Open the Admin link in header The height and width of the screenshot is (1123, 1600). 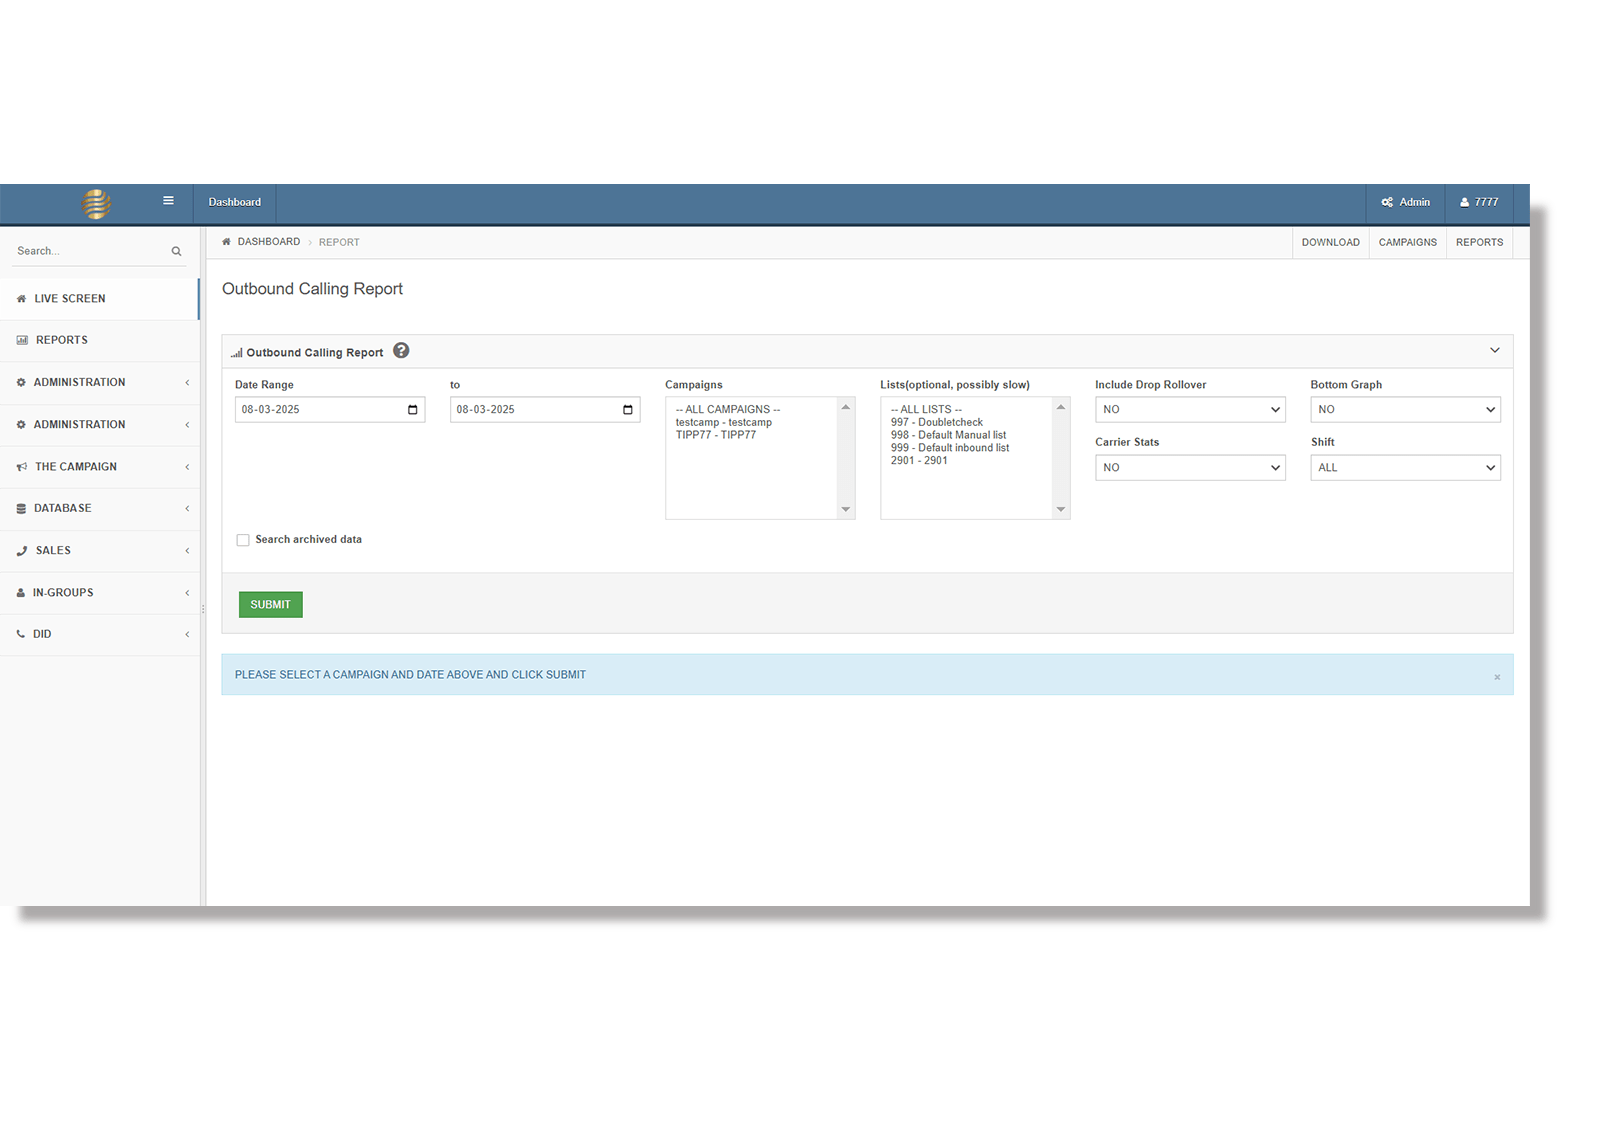coord(1405,202)
